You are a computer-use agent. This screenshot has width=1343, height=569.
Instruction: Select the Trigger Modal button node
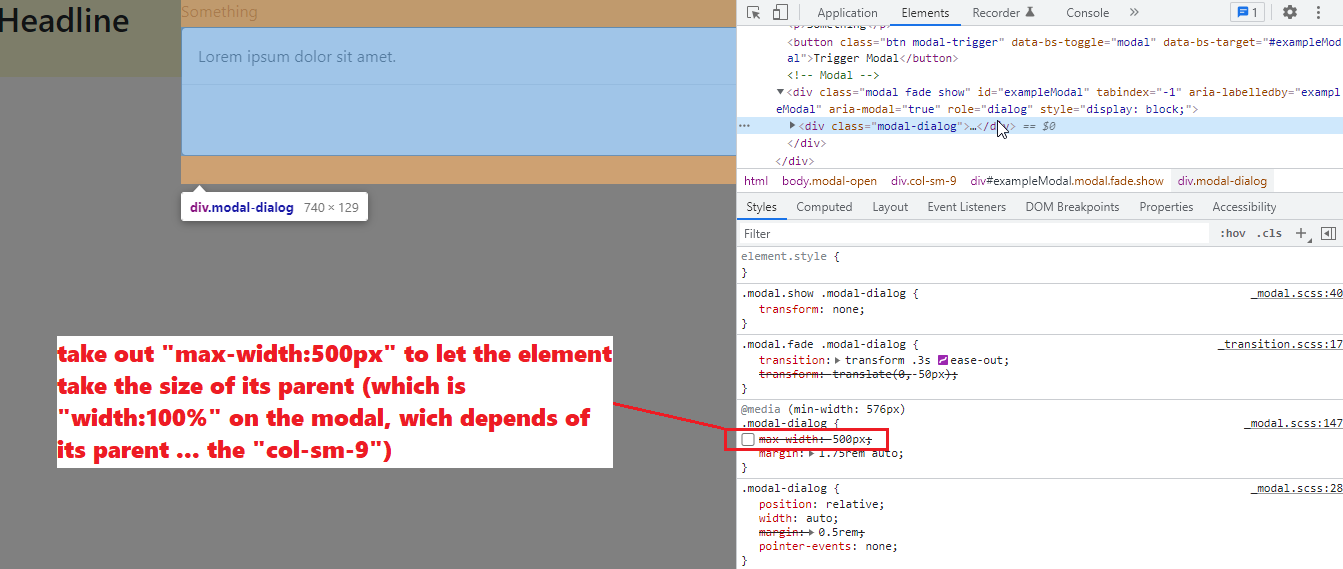1063,50
